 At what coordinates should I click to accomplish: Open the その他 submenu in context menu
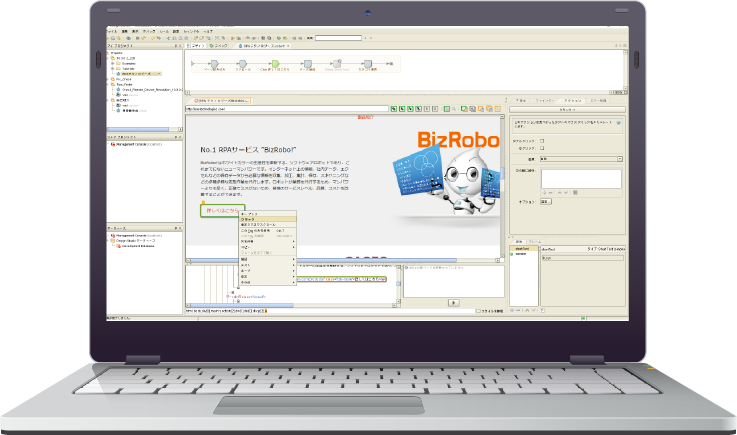(x=268, y=282)
